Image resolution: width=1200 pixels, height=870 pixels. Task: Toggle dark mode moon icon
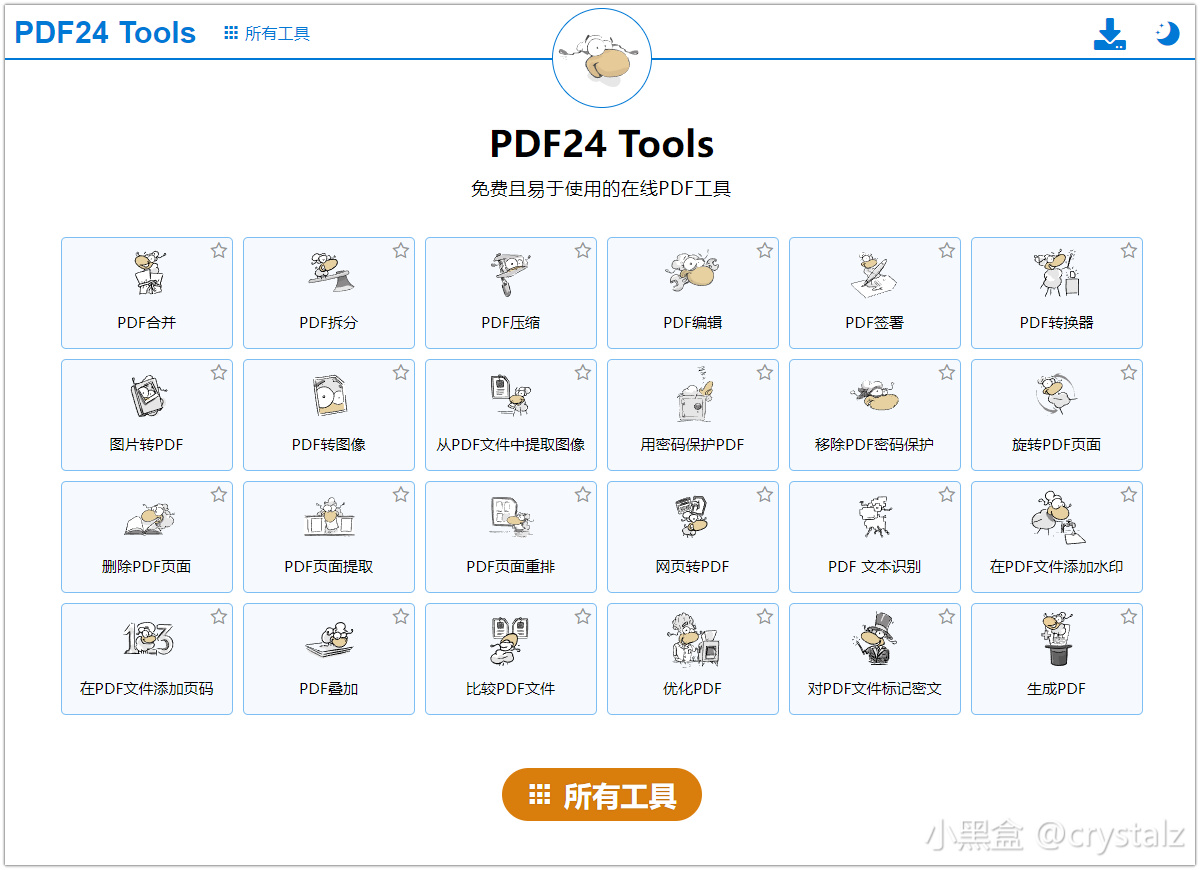pyautogui.click(x=1167, y=34)
